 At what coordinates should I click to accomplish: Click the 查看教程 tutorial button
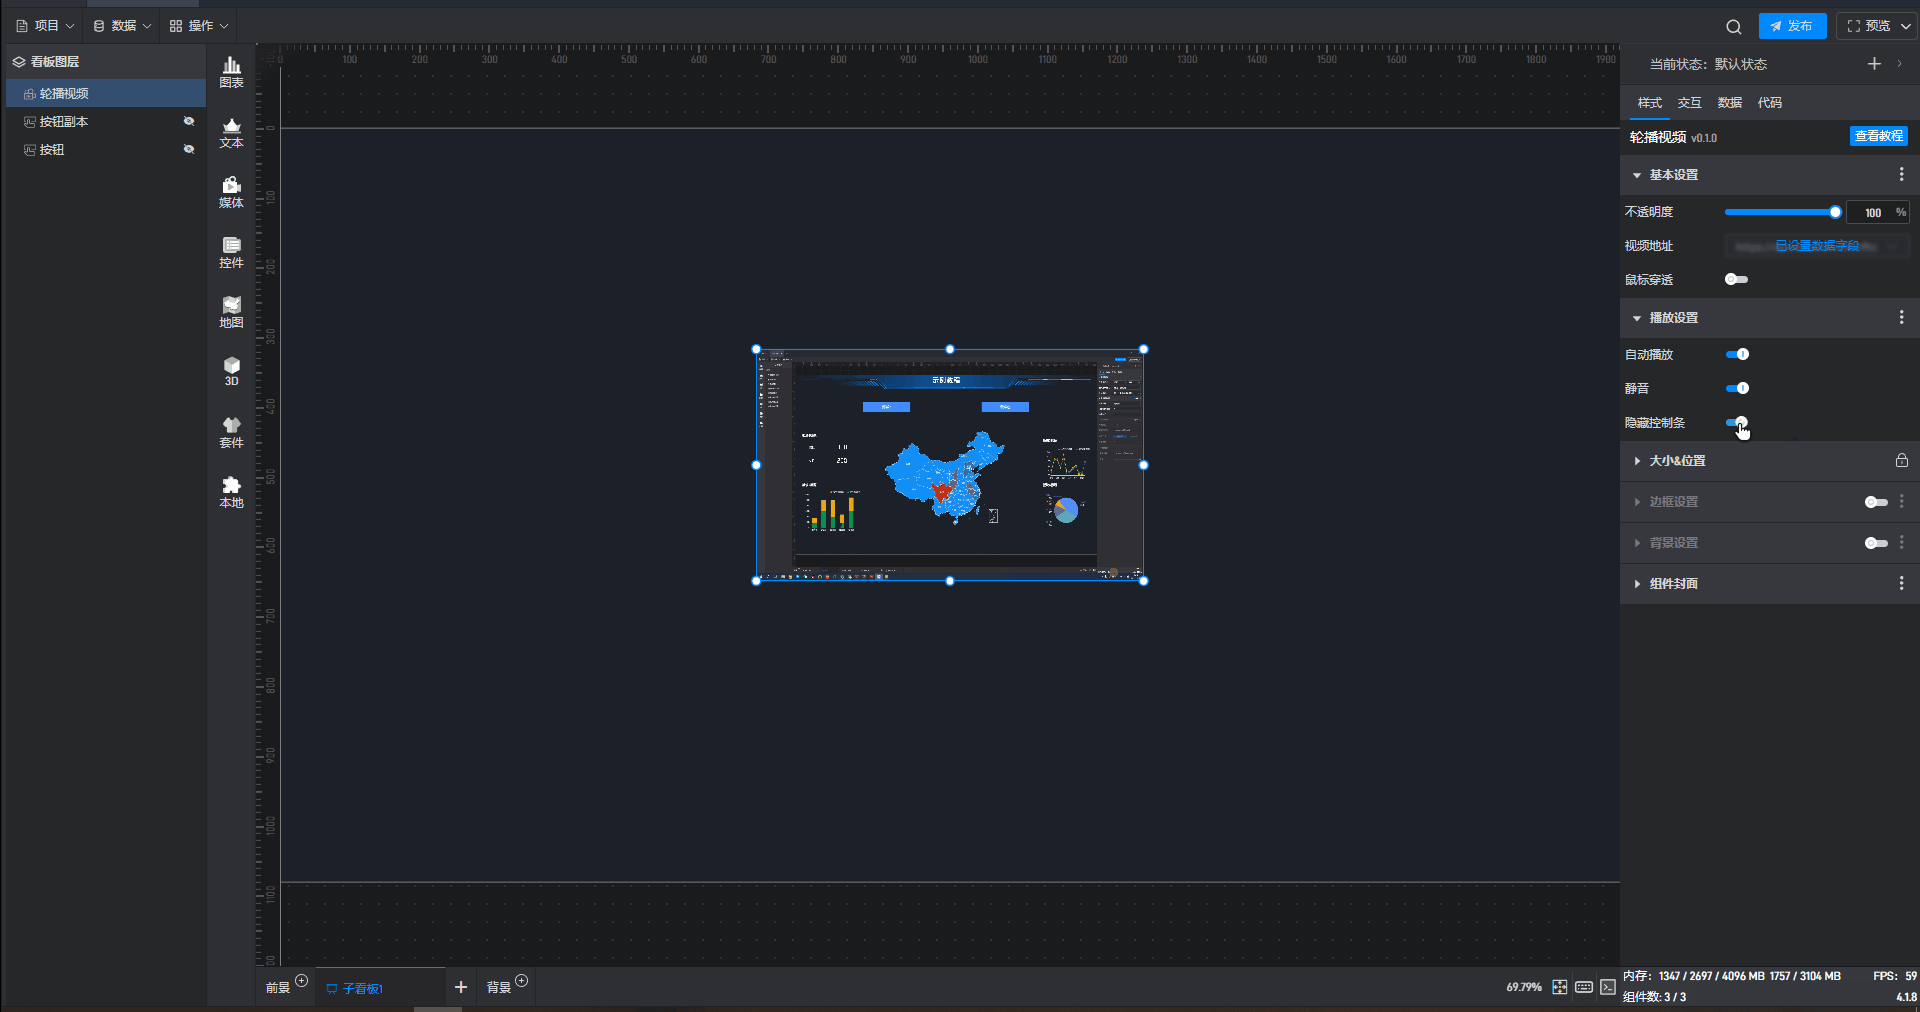[1878, 136]
